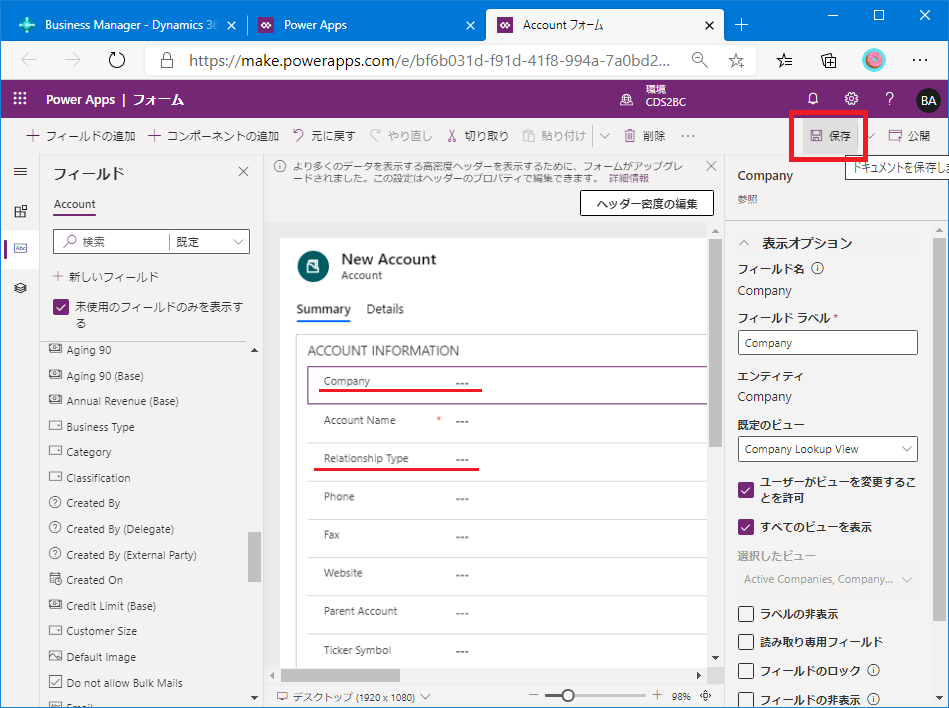Click the undo (元に戻す) icon
Image resolution: width=949 pixels, height=708 pixels.
pyautogui.click(x=298, y=136)
